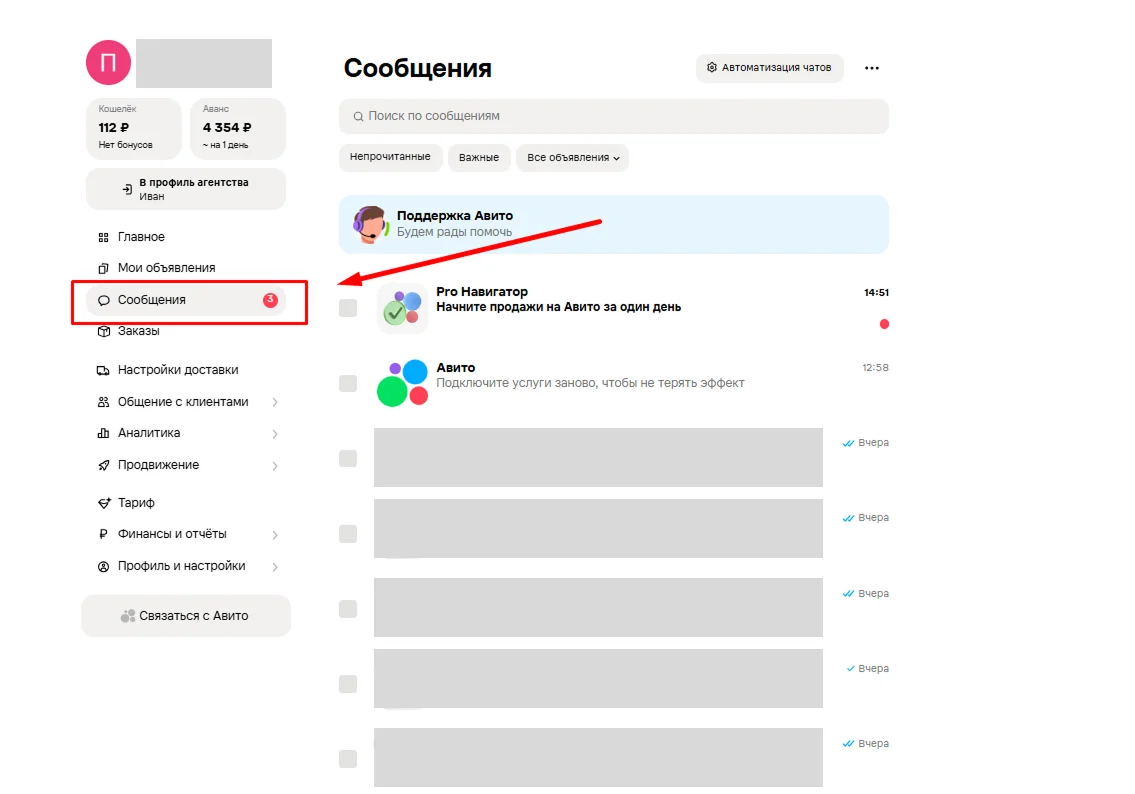1135x794 pixels.
Task: Click the login arrow icon in В профиль агентства
Action: click(127, 190)
